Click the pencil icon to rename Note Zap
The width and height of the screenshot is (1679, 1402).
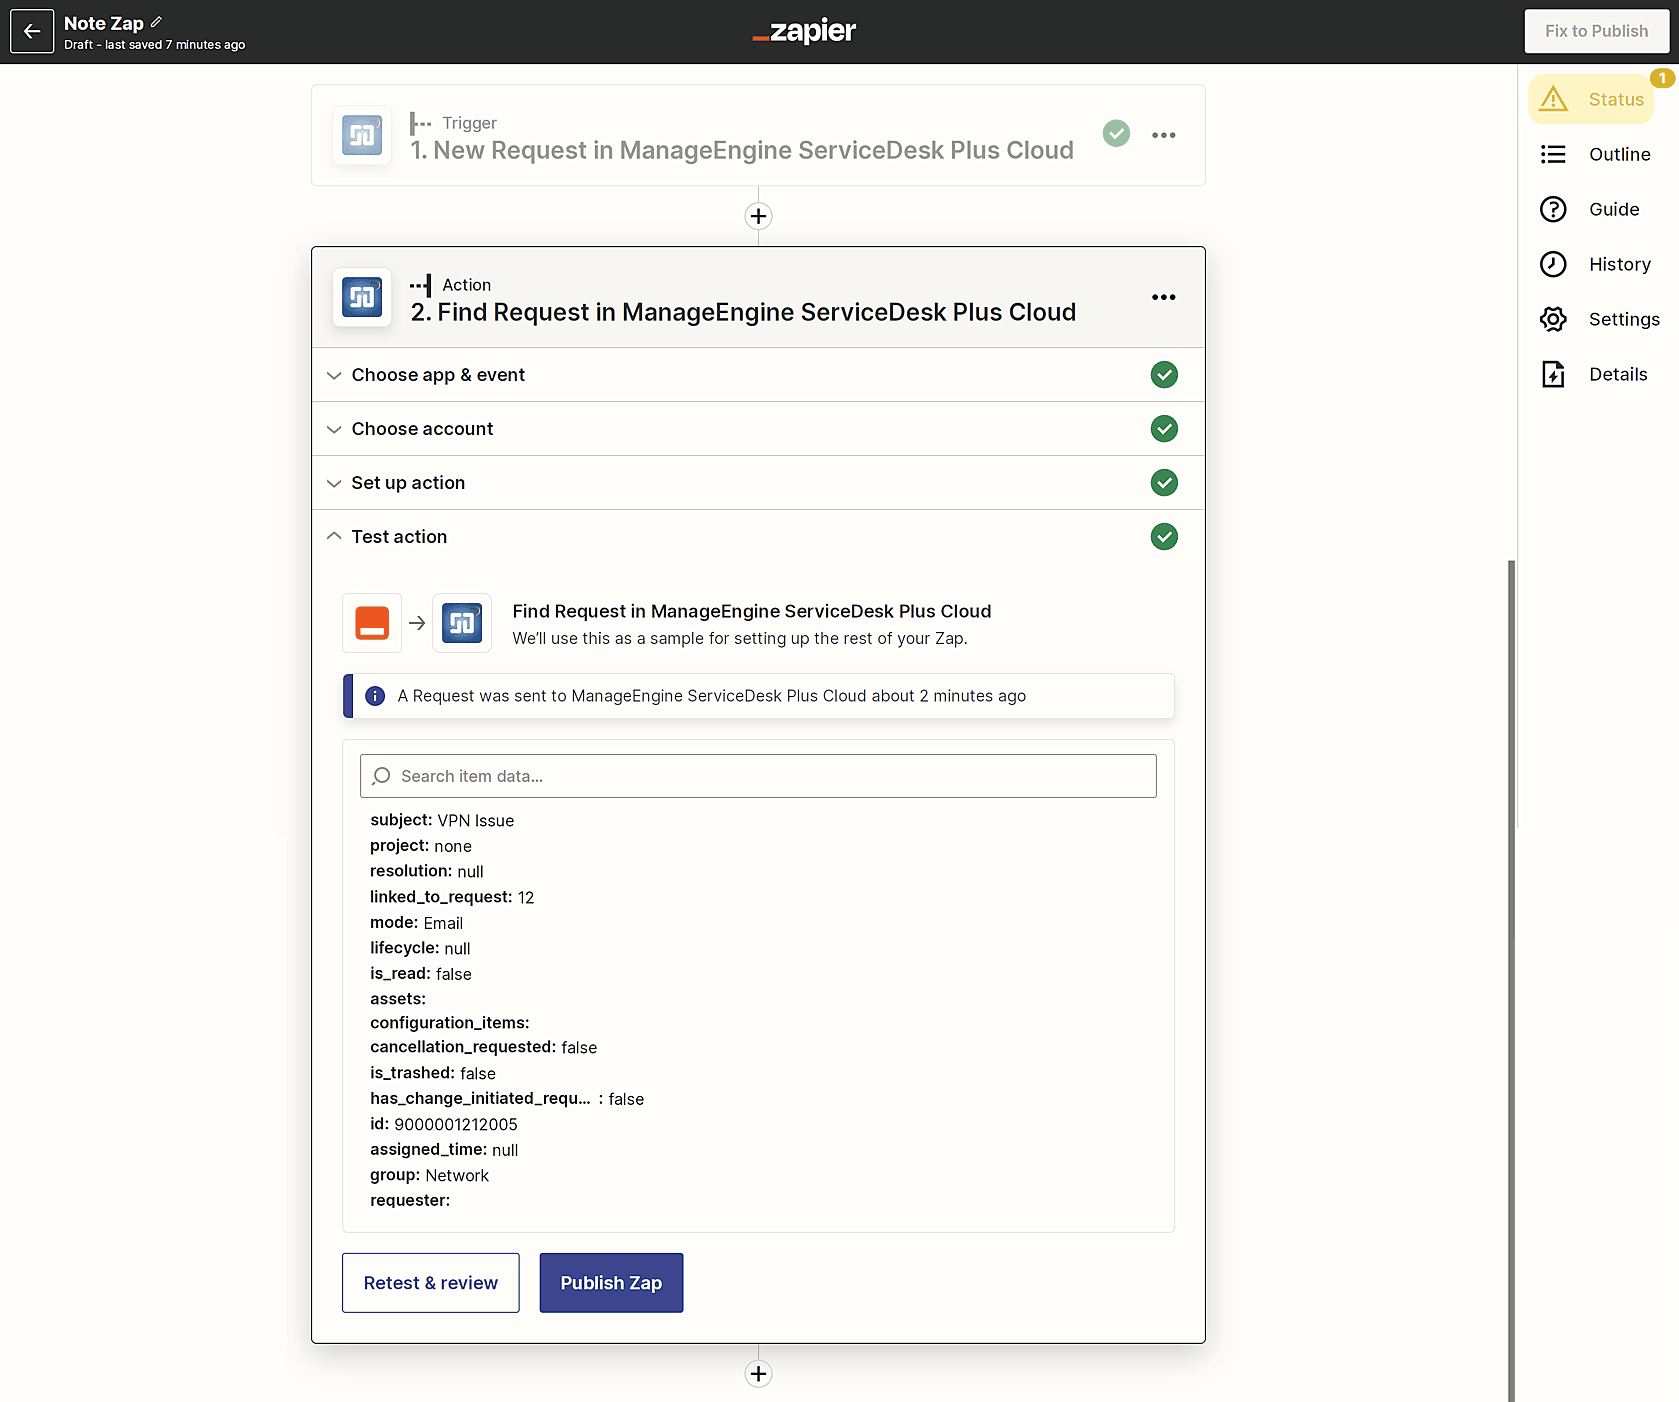coord(156,22)
